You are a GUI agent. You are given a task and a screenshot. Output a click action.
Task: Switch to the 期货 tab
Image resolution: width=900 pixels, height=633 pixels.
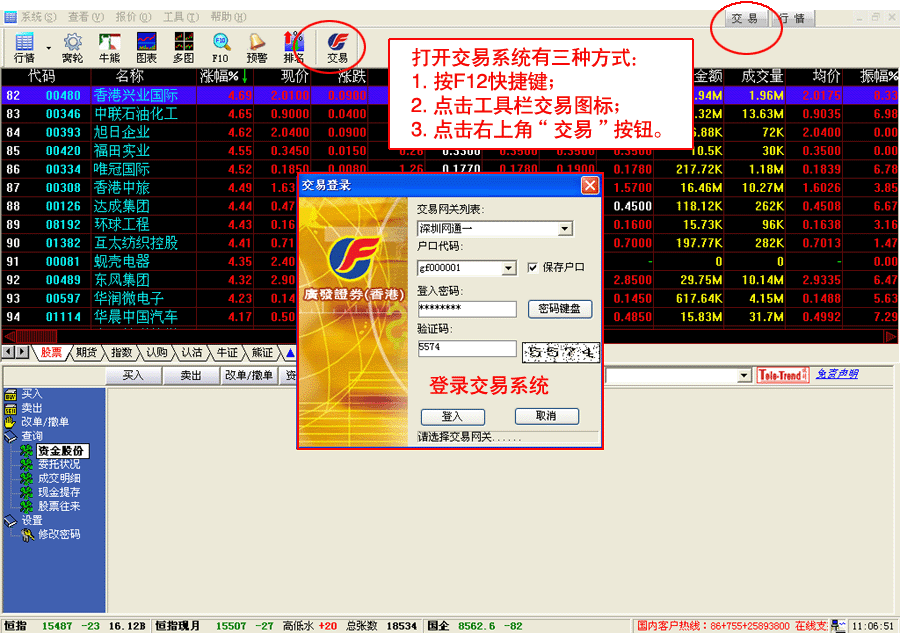[x=86, y=352]
